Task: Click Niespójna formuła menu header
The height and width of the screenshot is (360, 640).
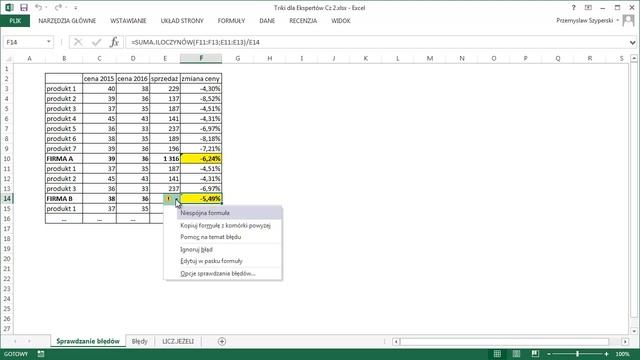Action: 205,213
